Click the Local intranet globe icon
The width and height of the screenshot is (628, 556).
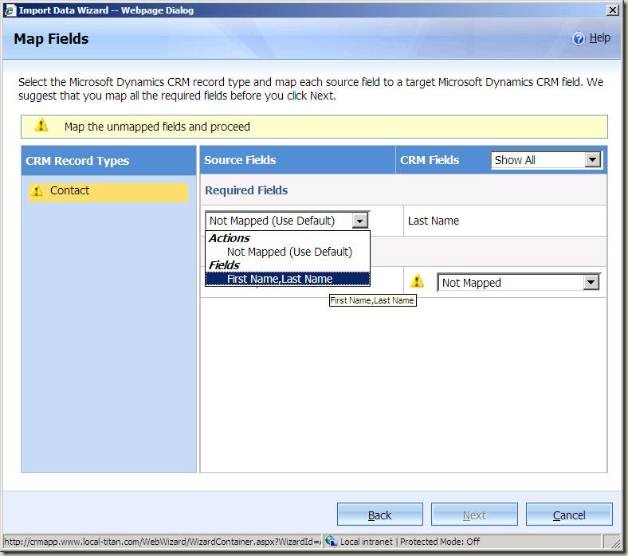331,541
